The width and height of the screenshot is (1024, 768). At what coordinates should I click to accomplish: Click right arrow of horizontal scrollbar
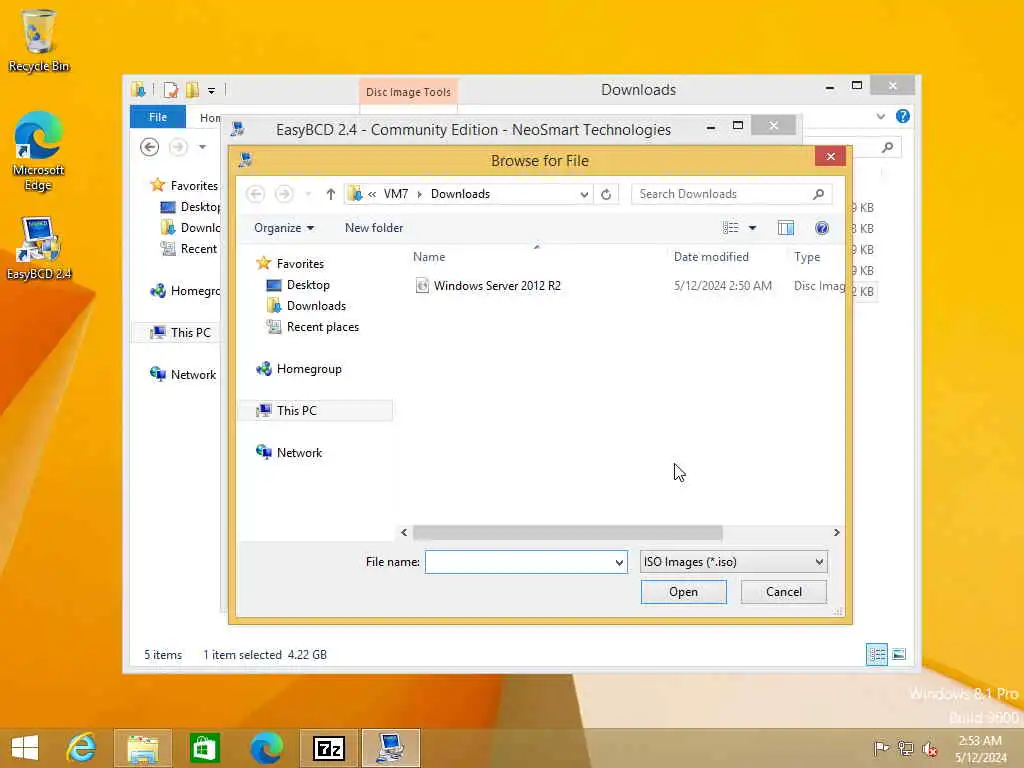[837, 533]
